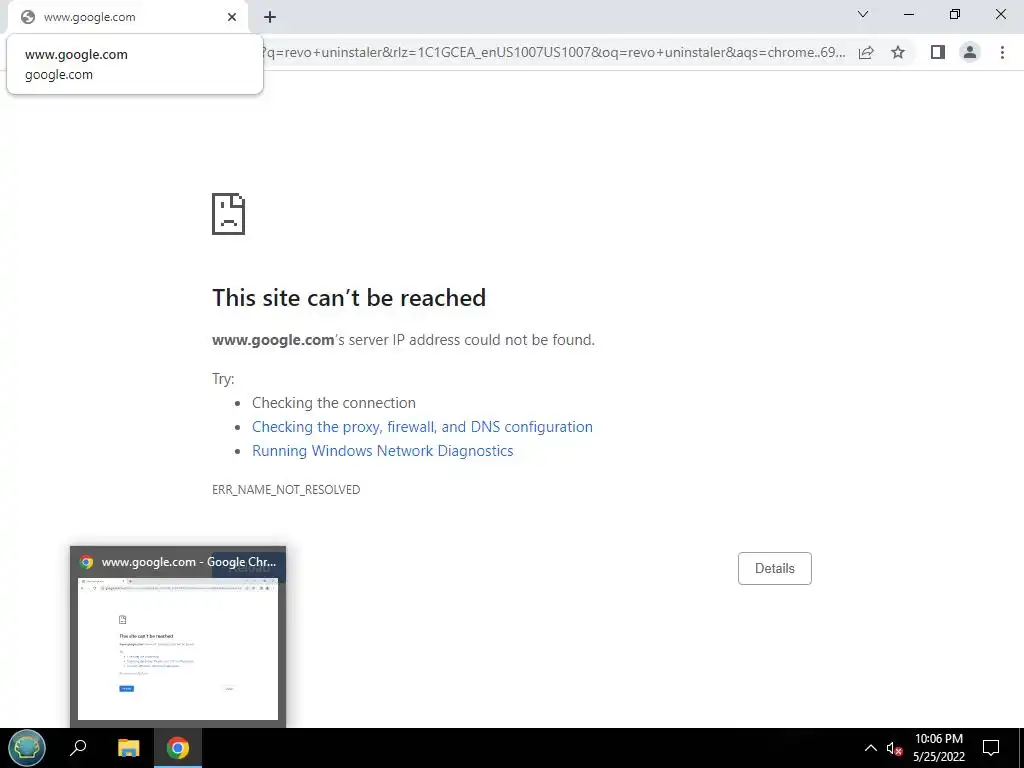Bookmark this page with star icon
1024x768 pixels.
pyautogui.click(x=898, y=52)
